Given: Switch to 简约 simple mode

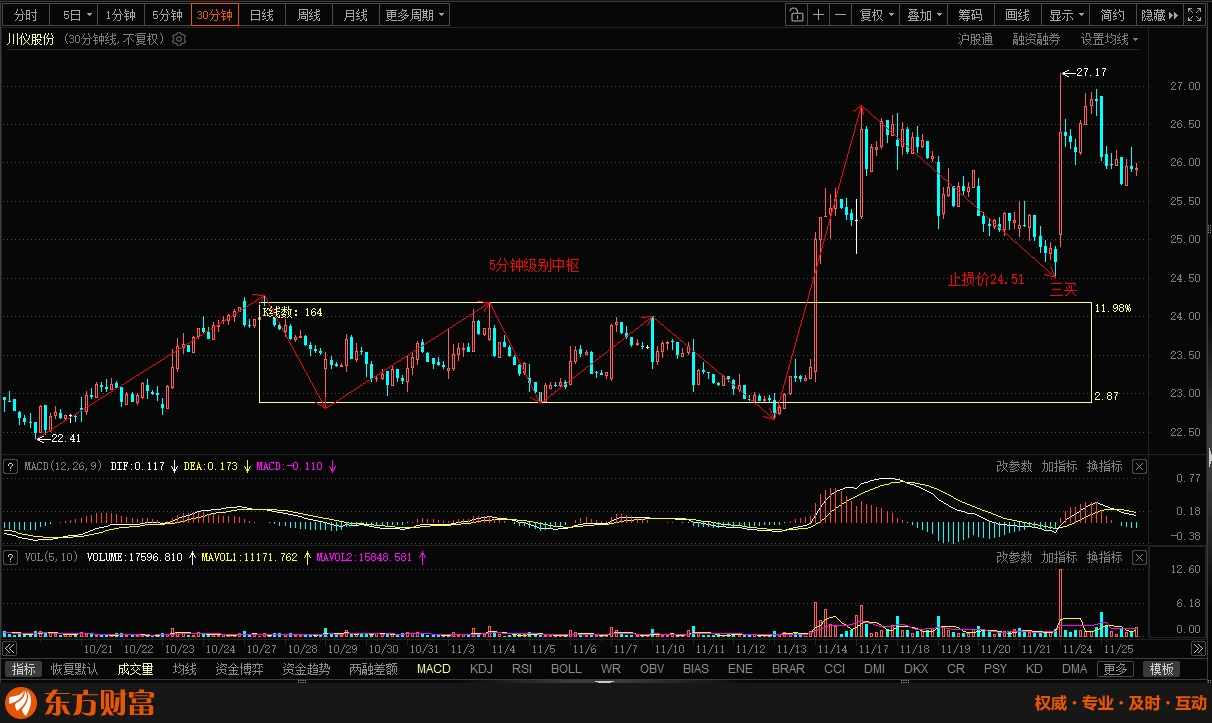Looking at the screenshot, I should [1112, 15].
